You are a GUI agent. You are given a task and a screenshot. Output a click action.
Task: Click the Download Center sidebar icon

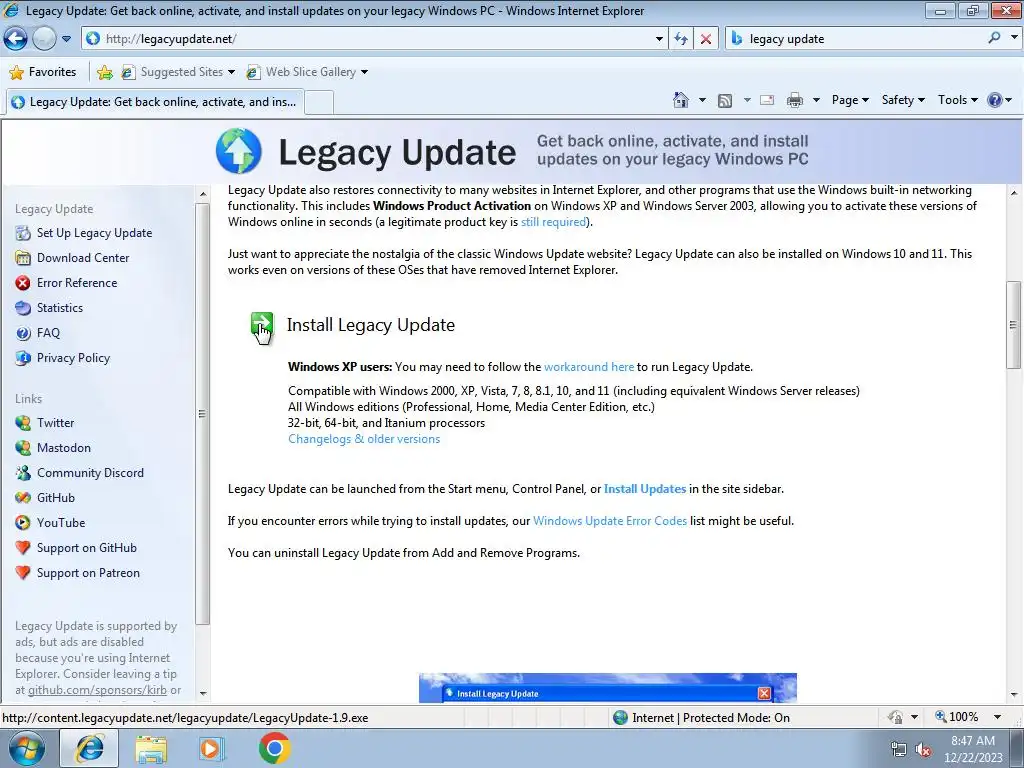(x=23, y=258)
